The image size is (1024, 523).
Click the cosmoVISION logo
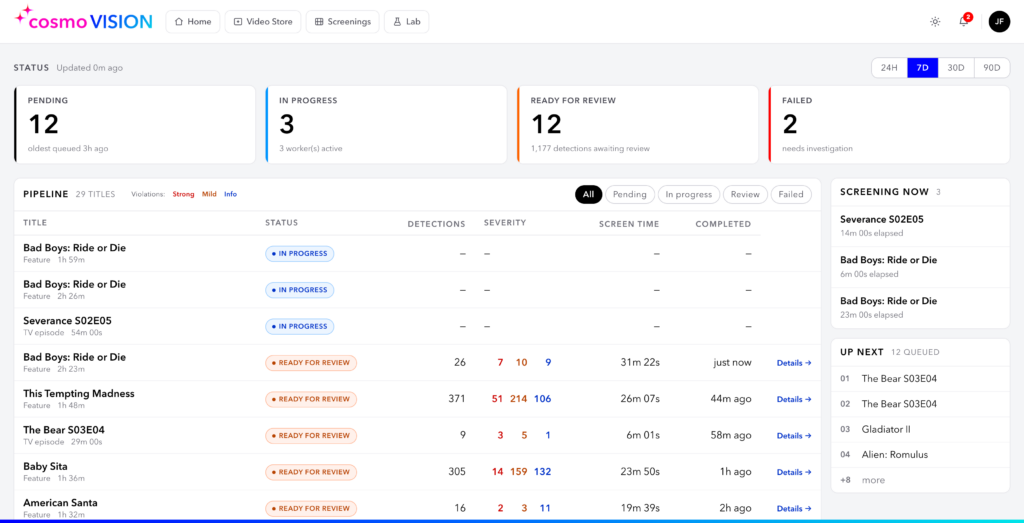84,21
